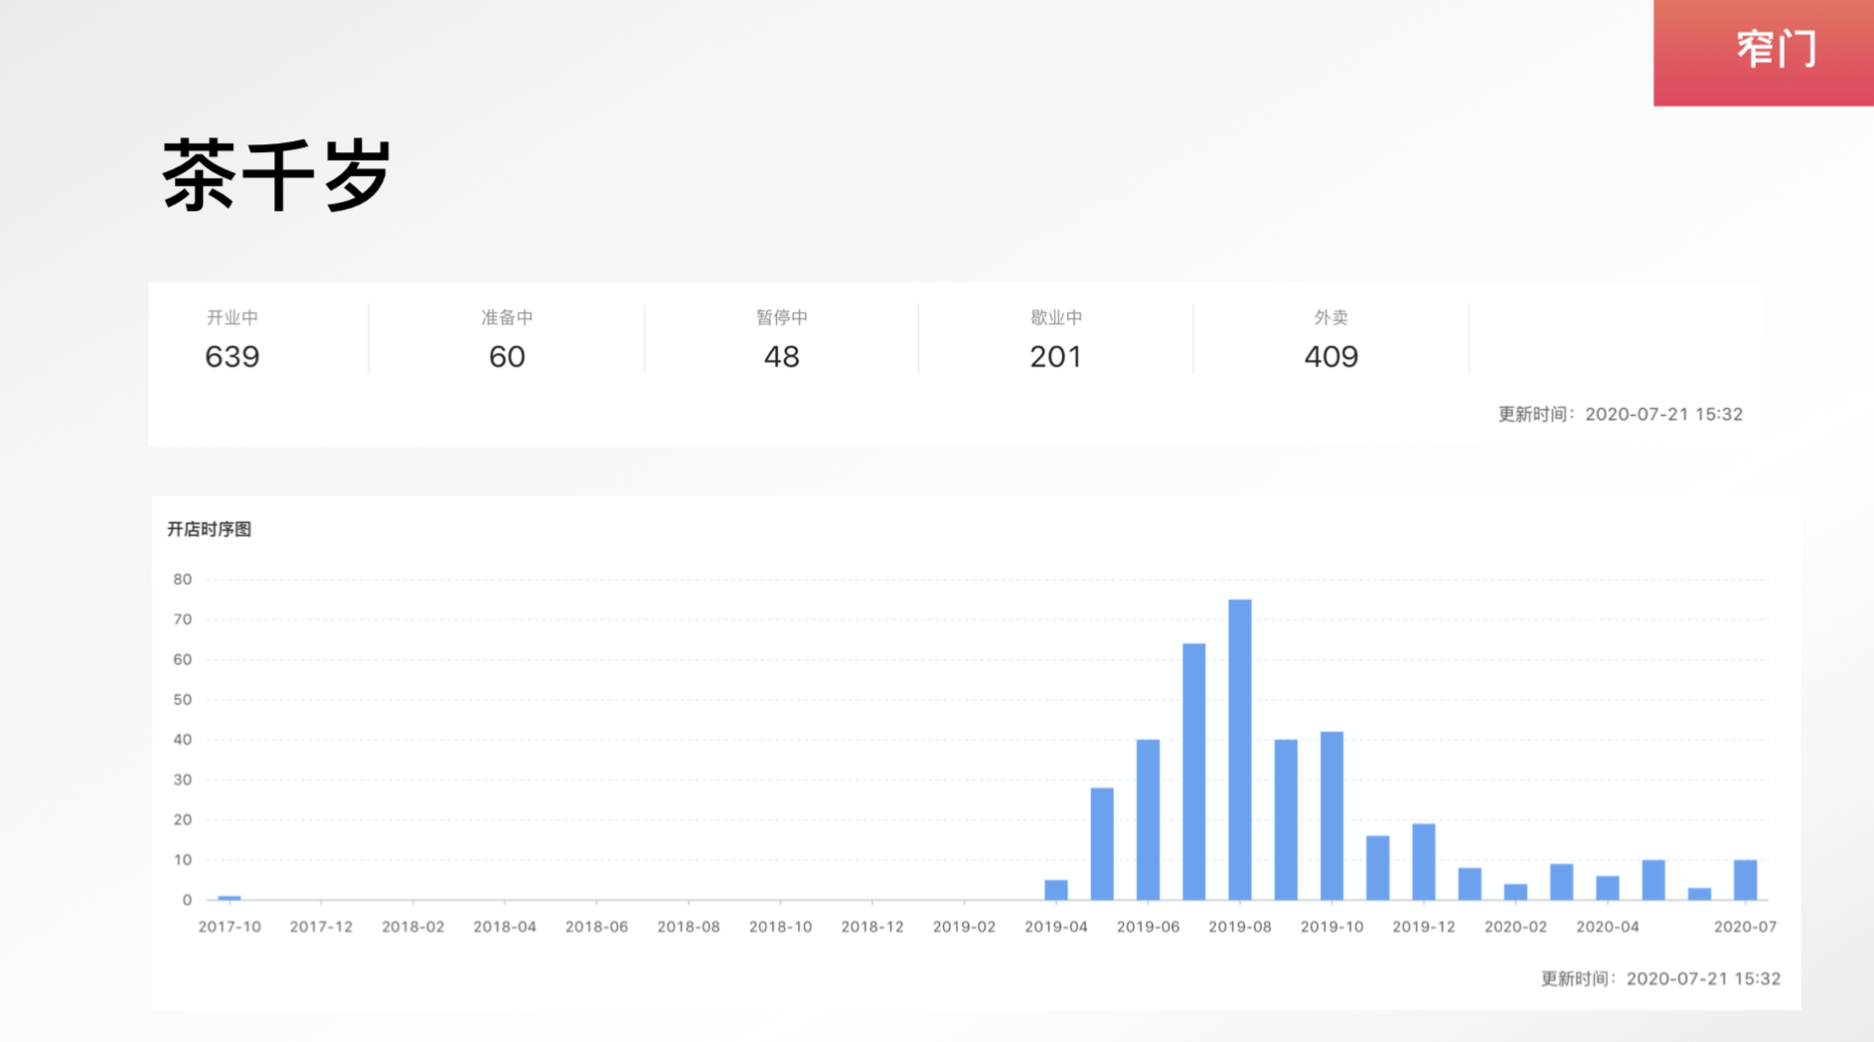Click the 2020-04 bar near 6
This screenshot has width=1874, height=1042.
pyautogui.click(x=1608, y=888)
